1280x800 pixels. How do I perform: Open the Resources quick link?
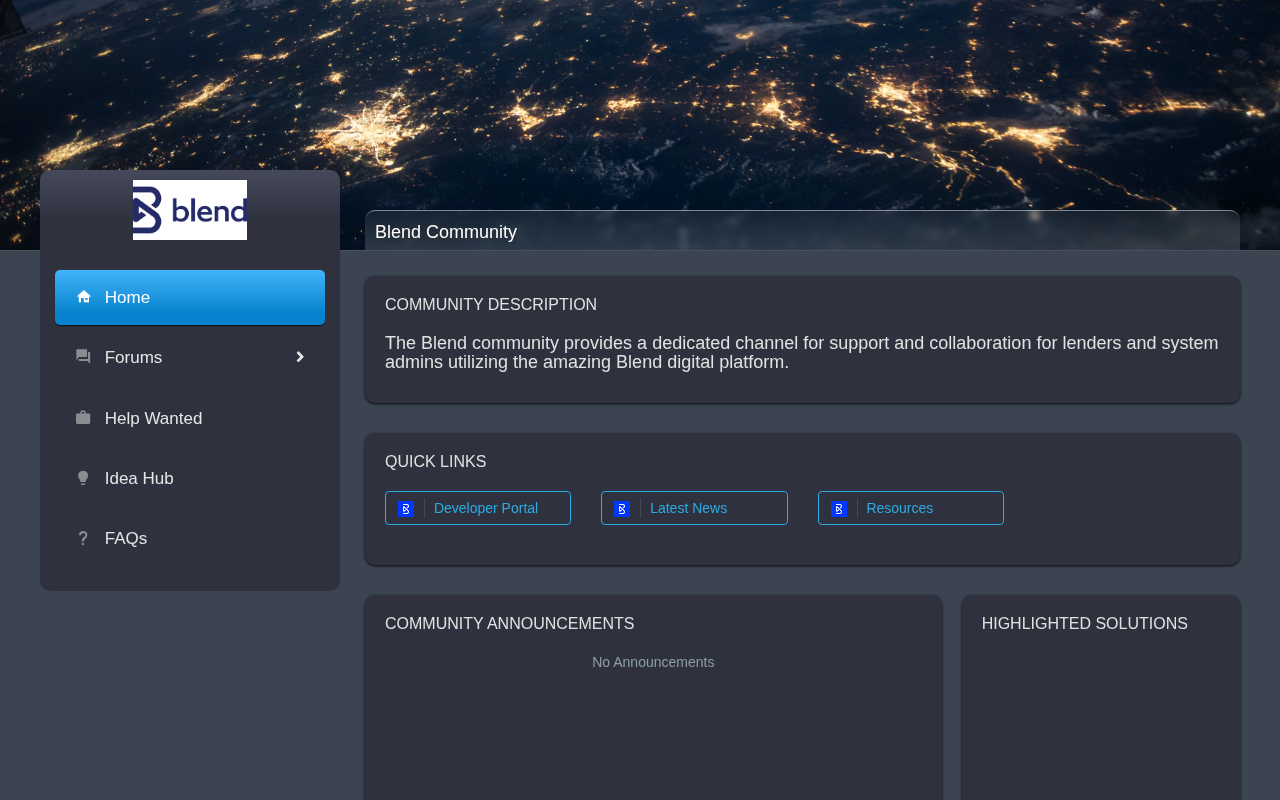coord(899,508)
